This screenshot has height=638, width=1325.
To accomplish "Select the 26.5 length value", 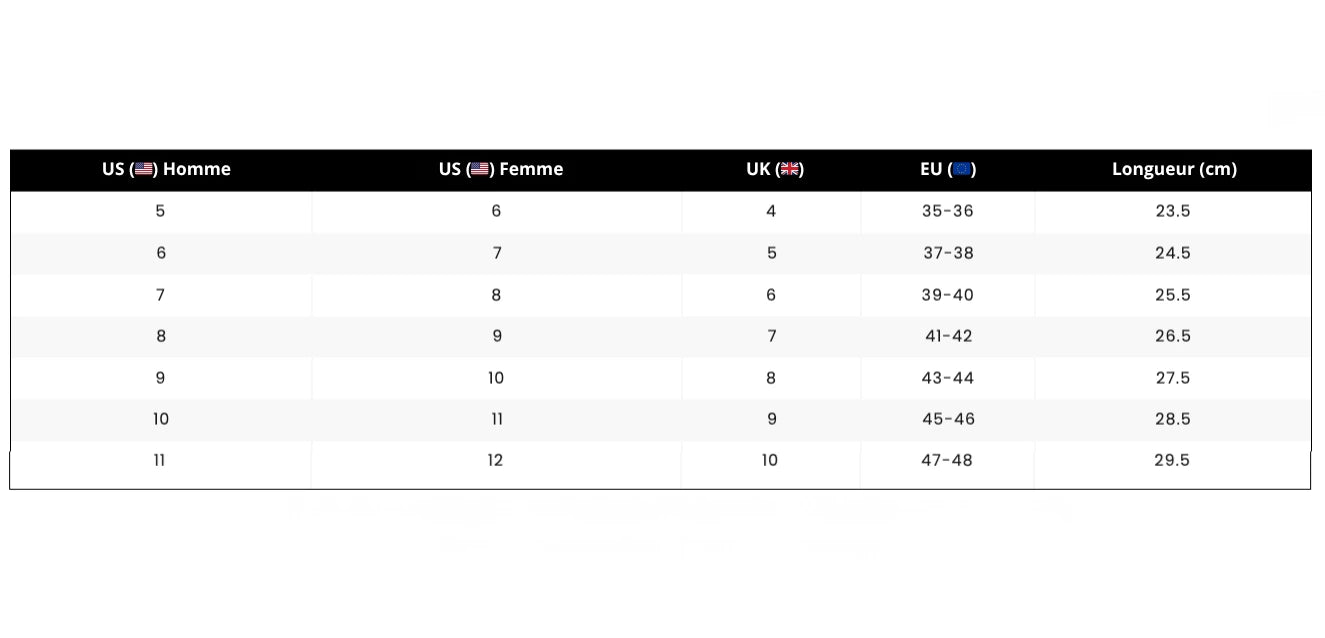I will (1172, 336).
